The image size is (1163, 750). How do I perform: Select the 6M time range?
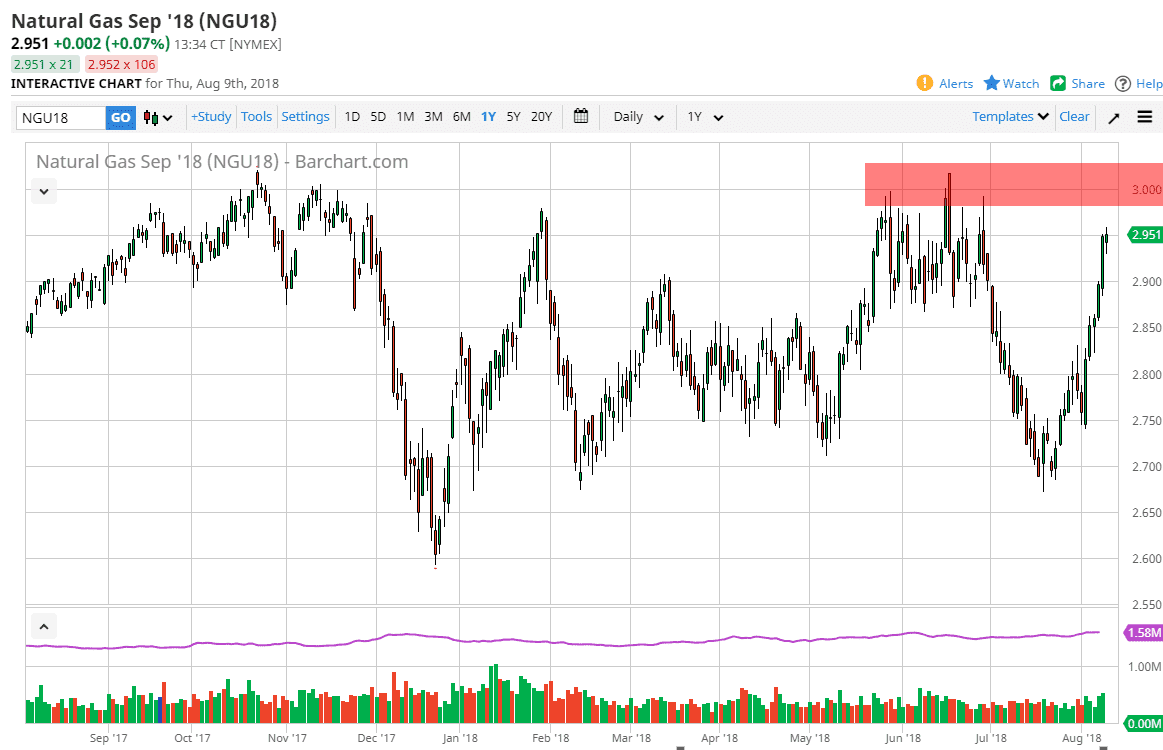click(461, 116)
